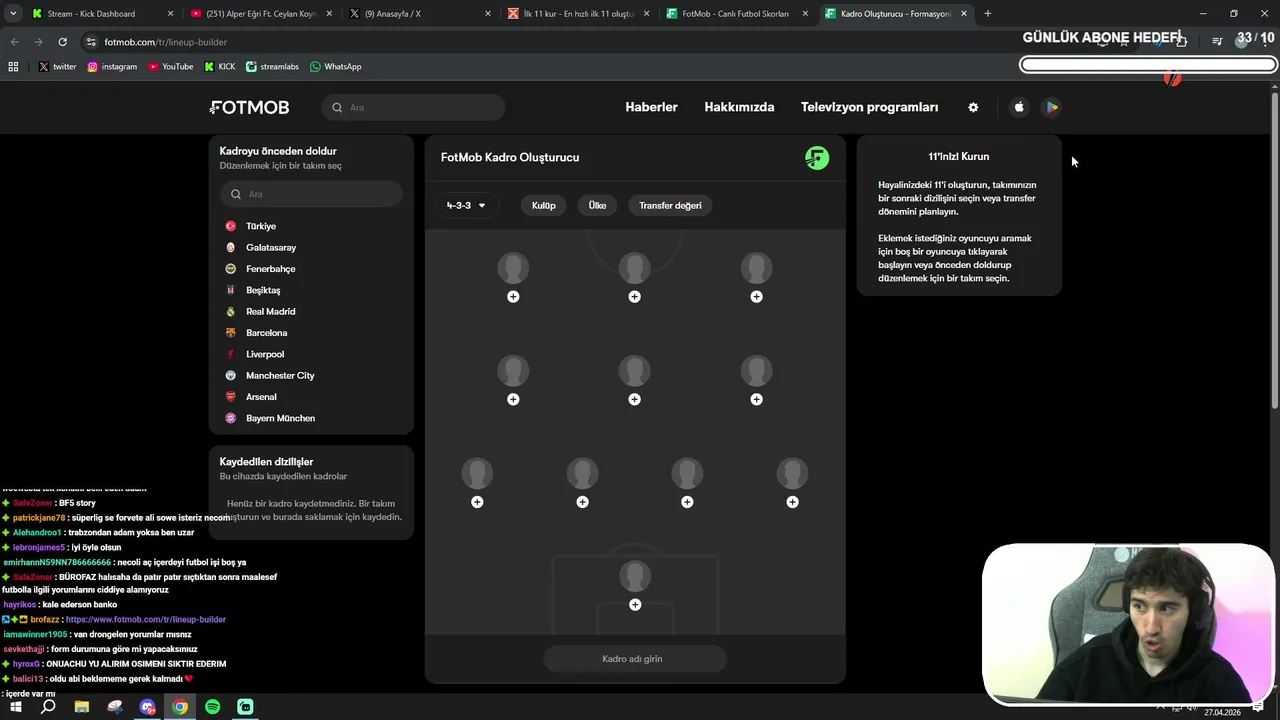Add player to center forward slot
This screenshot has height=720, width=1280.
(634, 297)
